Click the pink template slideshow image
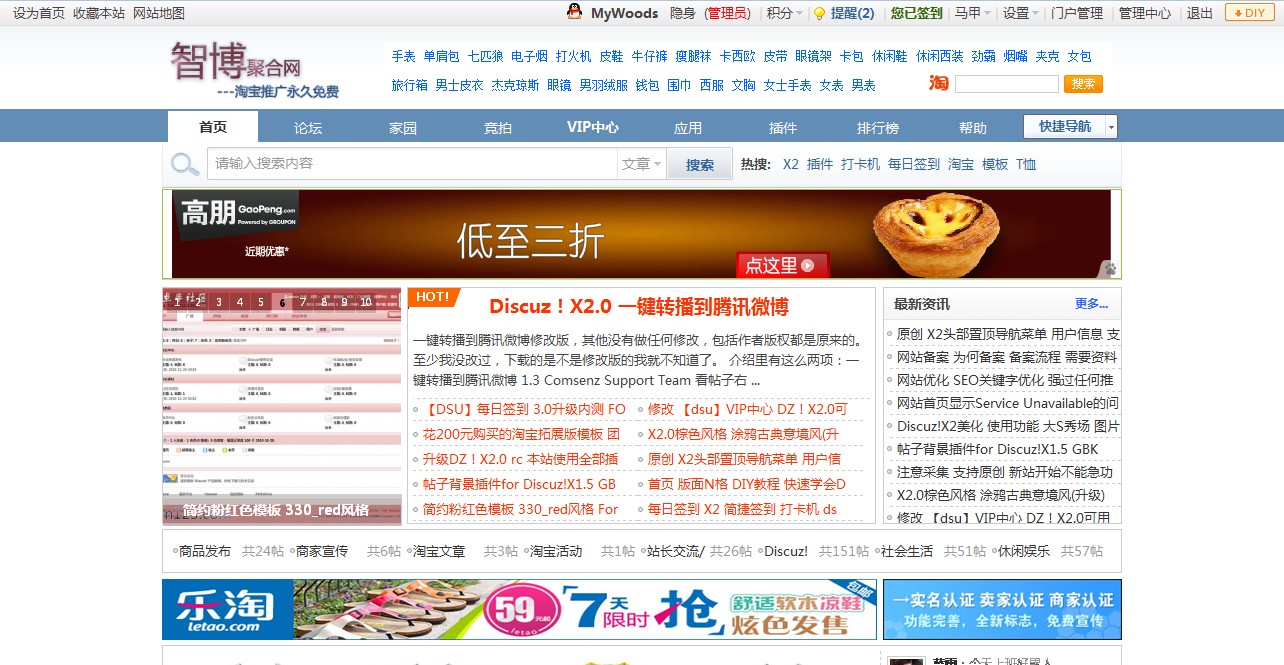Viewport: 1284px width, 665px height. click(282, 406)
